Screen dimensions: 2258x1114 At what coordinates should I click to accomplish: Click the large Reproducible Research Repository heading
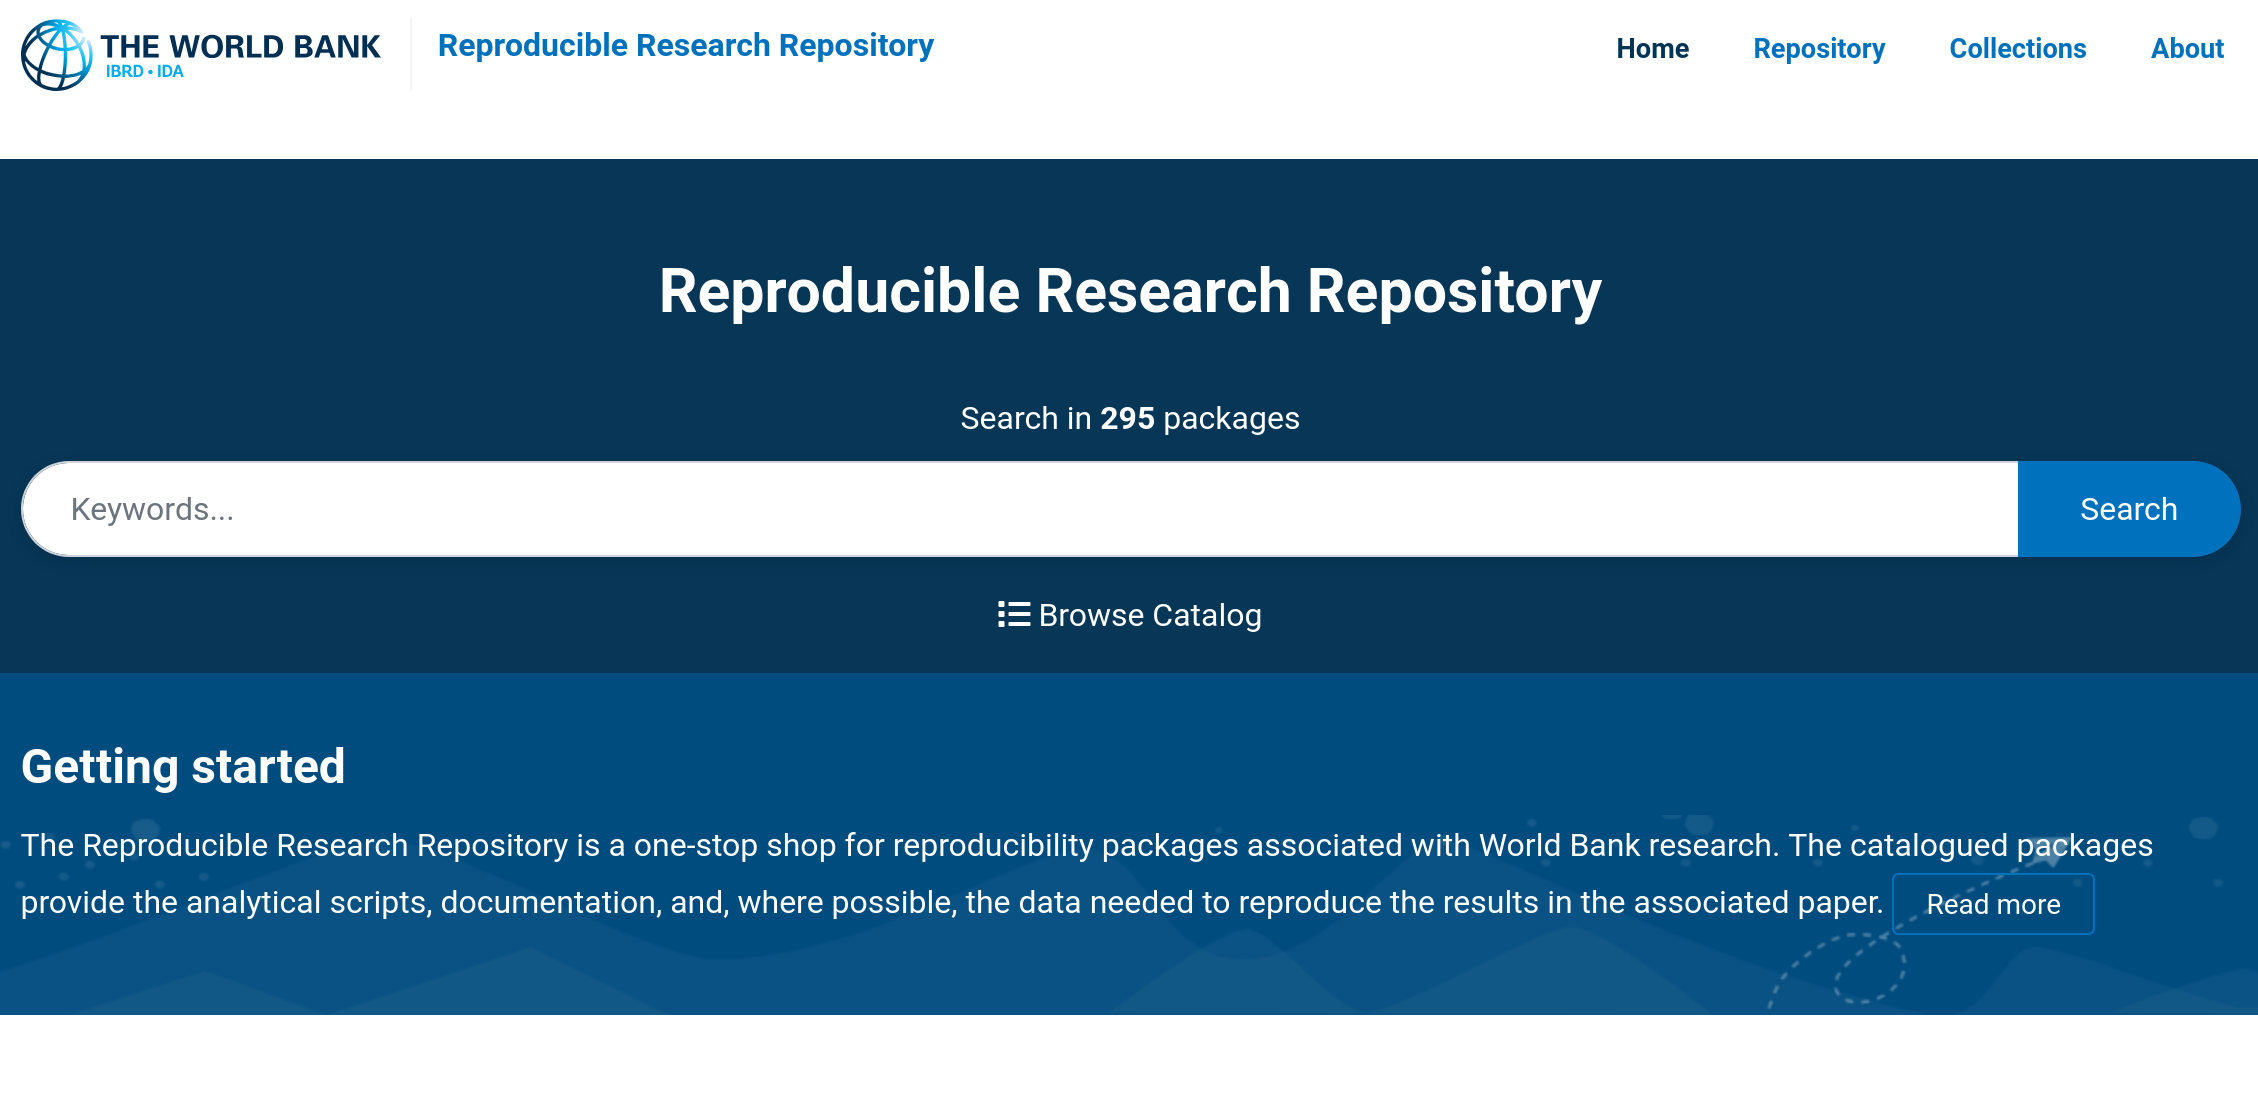(1129, 291)
